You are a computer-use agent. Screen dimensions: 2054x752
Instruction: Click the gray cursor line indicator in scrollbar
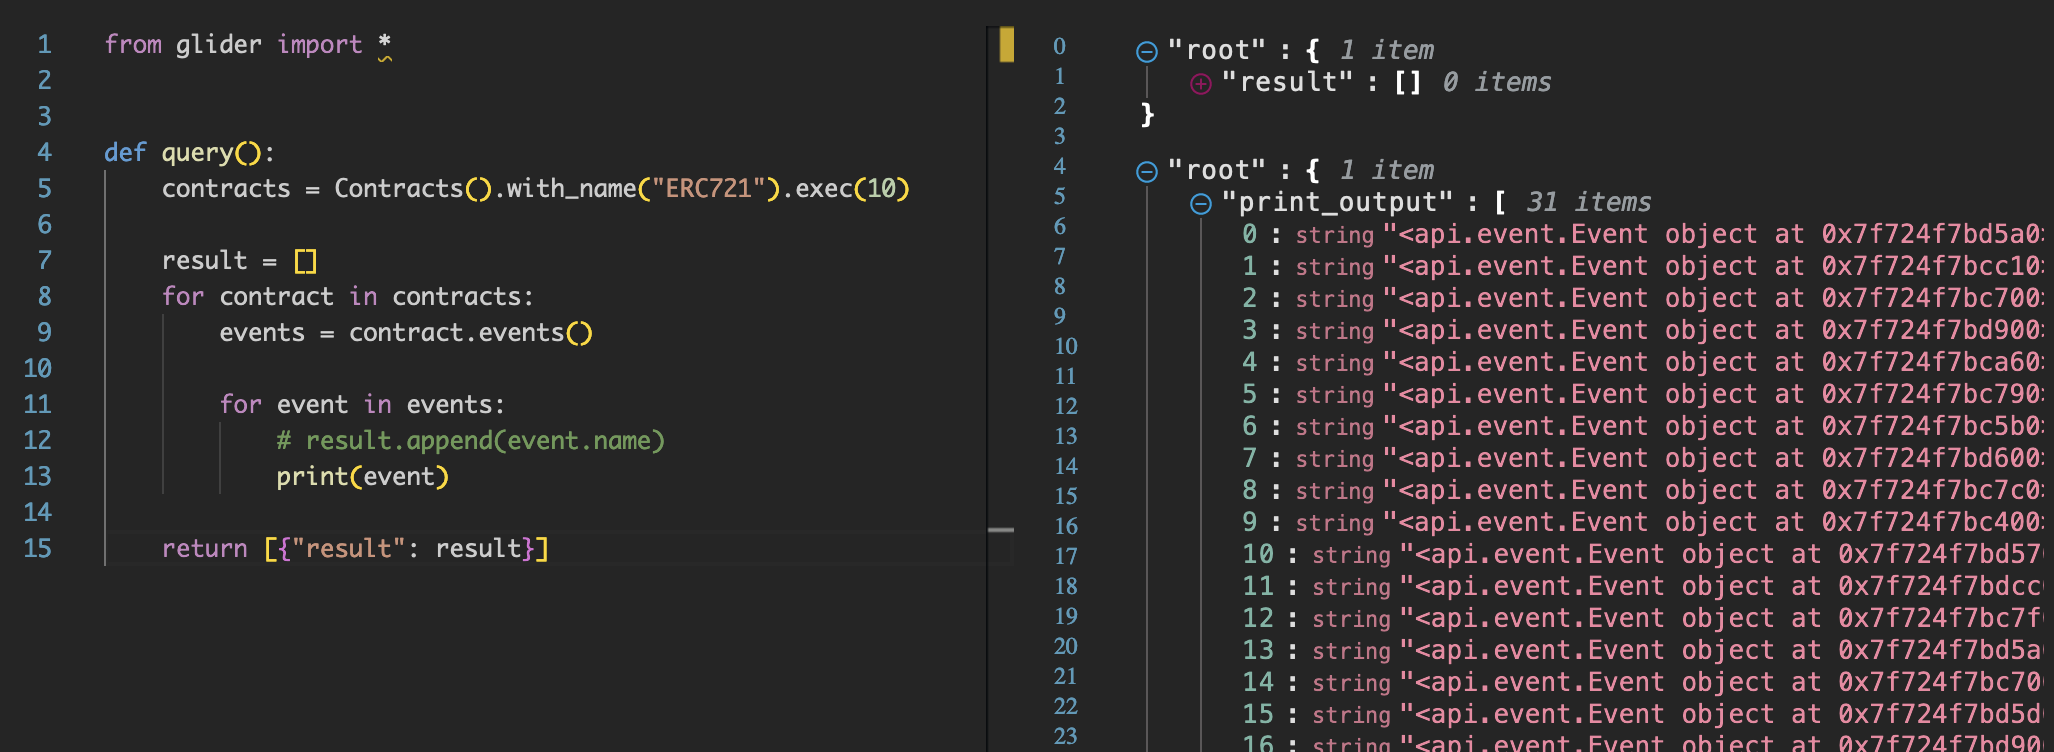coord(1001,530)
